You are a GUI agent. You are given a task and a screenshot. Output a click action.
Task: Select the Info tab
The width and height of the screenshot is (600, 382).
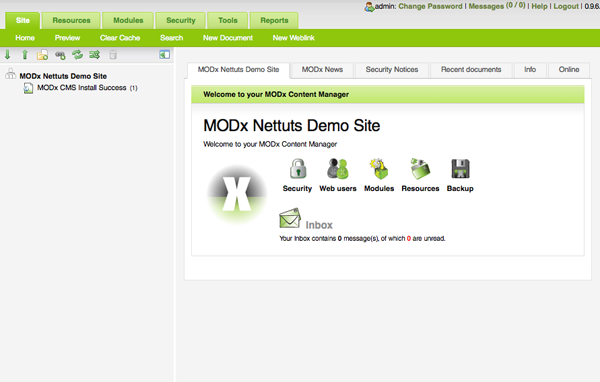tap(530, 70)
